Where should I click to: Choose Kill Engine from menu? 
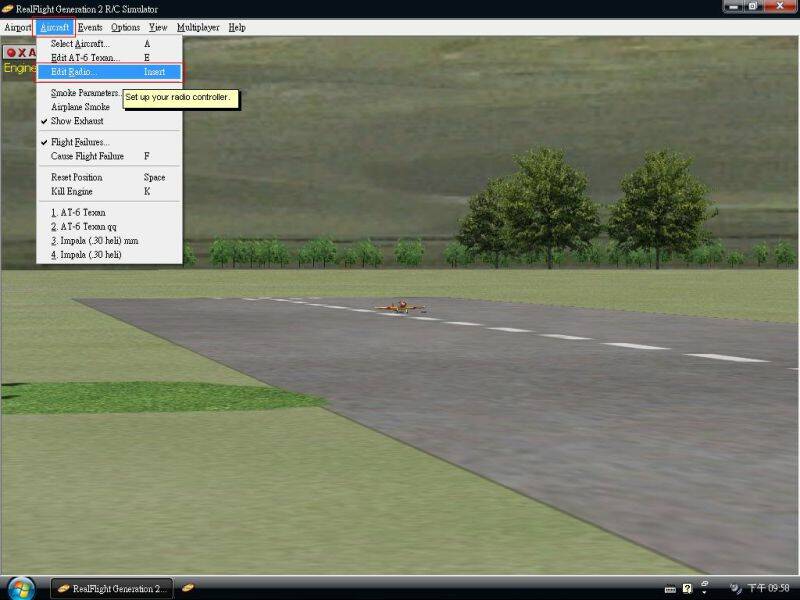click(x=109, y=191)
